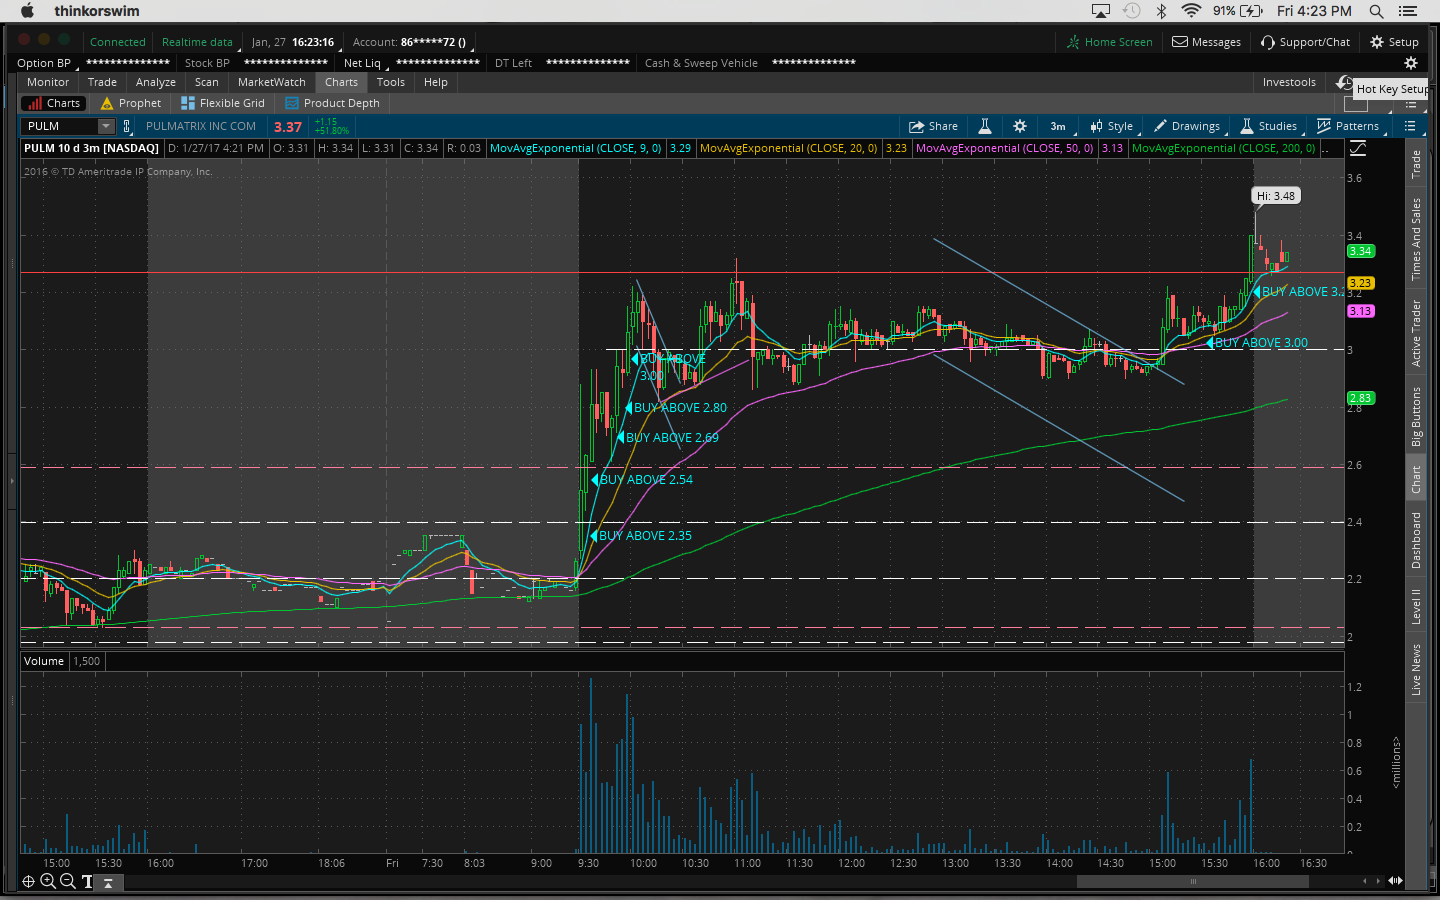1440x900 pixels.
Task: Open the Notification Center icon
Action: pyautogui.click(x=1409, y=11)
